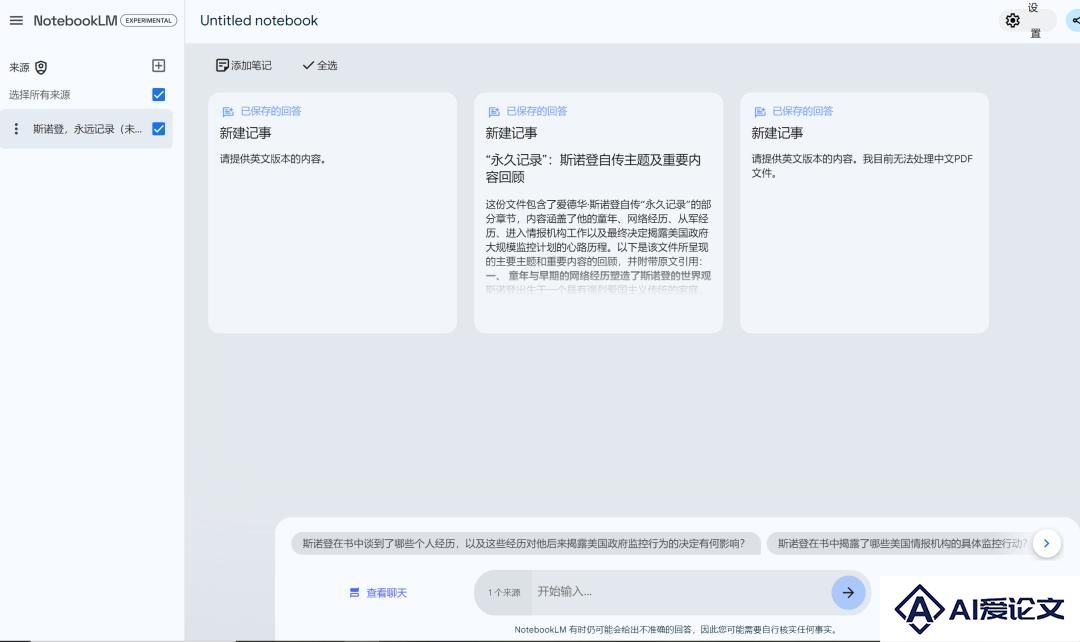Click the 全选 button

(320, 65)
